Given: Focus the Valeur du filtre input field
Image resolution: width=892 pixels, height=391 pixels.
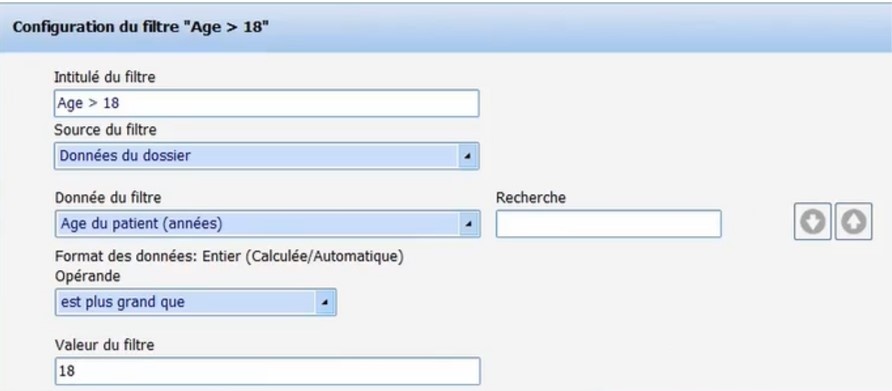Looking at the screenshot, I should pyautogui.click(x=267, y=371).
